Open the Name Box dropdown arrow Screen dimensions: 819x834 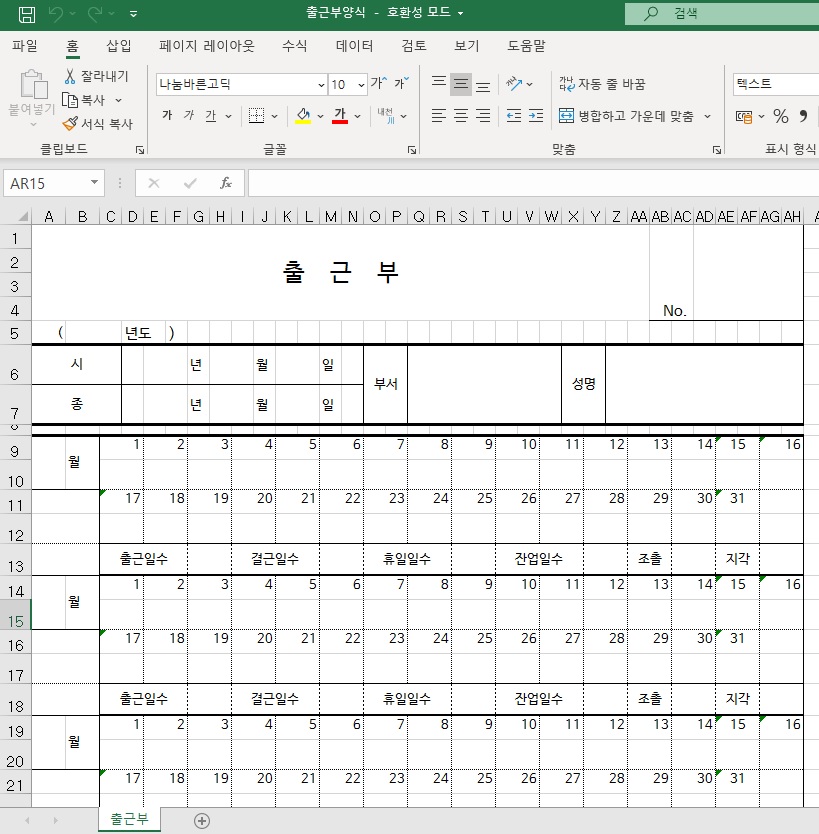click(94, 182)
